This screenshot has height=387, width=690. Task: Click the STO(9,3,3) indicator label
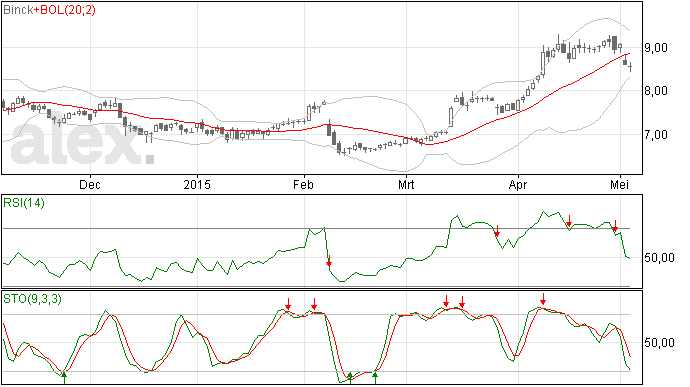pos(32,299)
